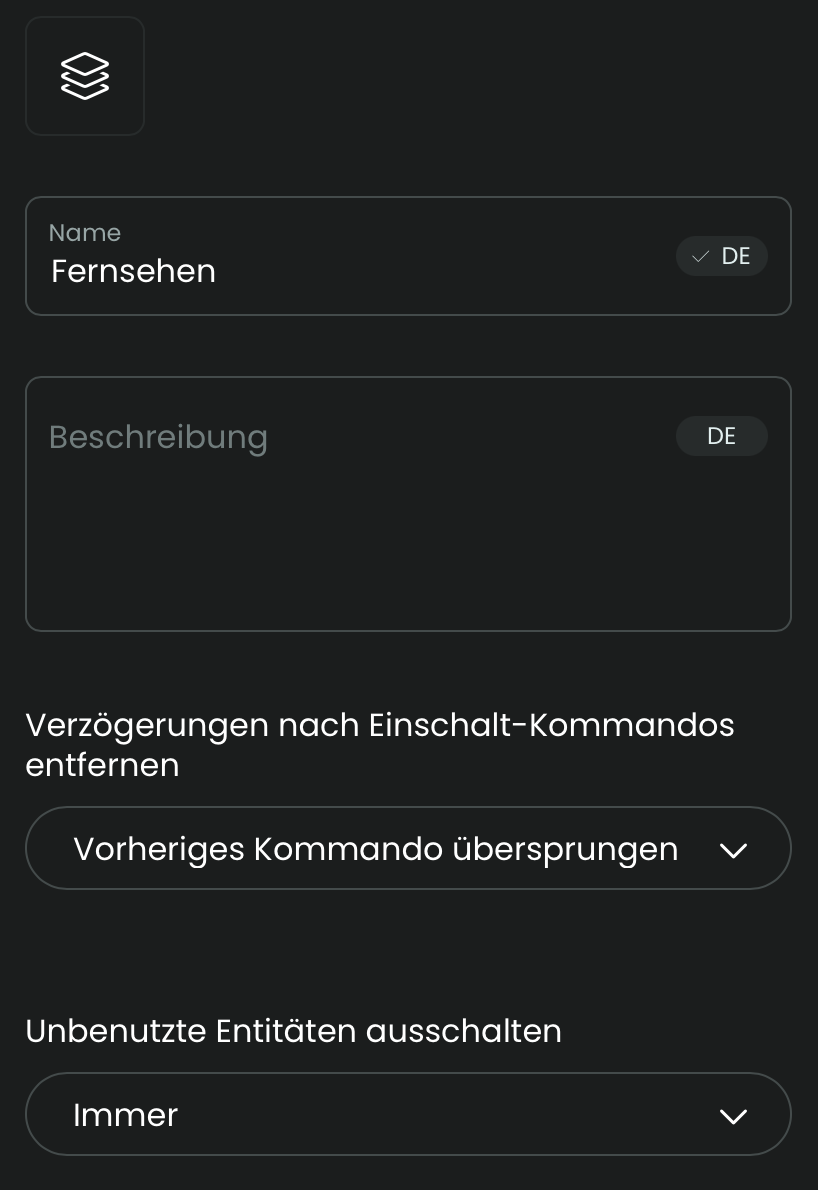Toggle the DE language badge in the Name field
The image size is (818, 1190).
pos(722,256)
